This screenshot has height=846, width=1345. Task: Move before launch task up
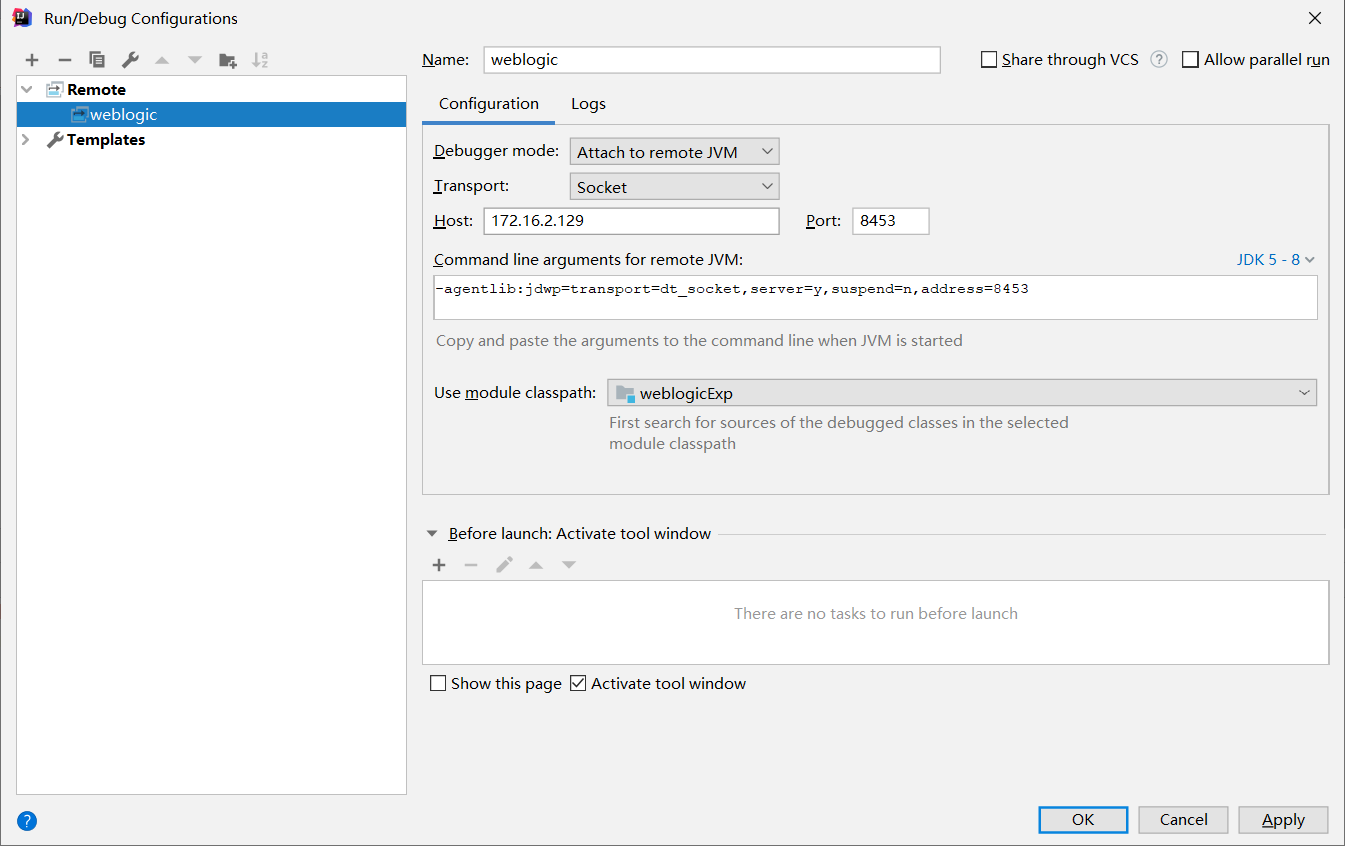[536, 565]
